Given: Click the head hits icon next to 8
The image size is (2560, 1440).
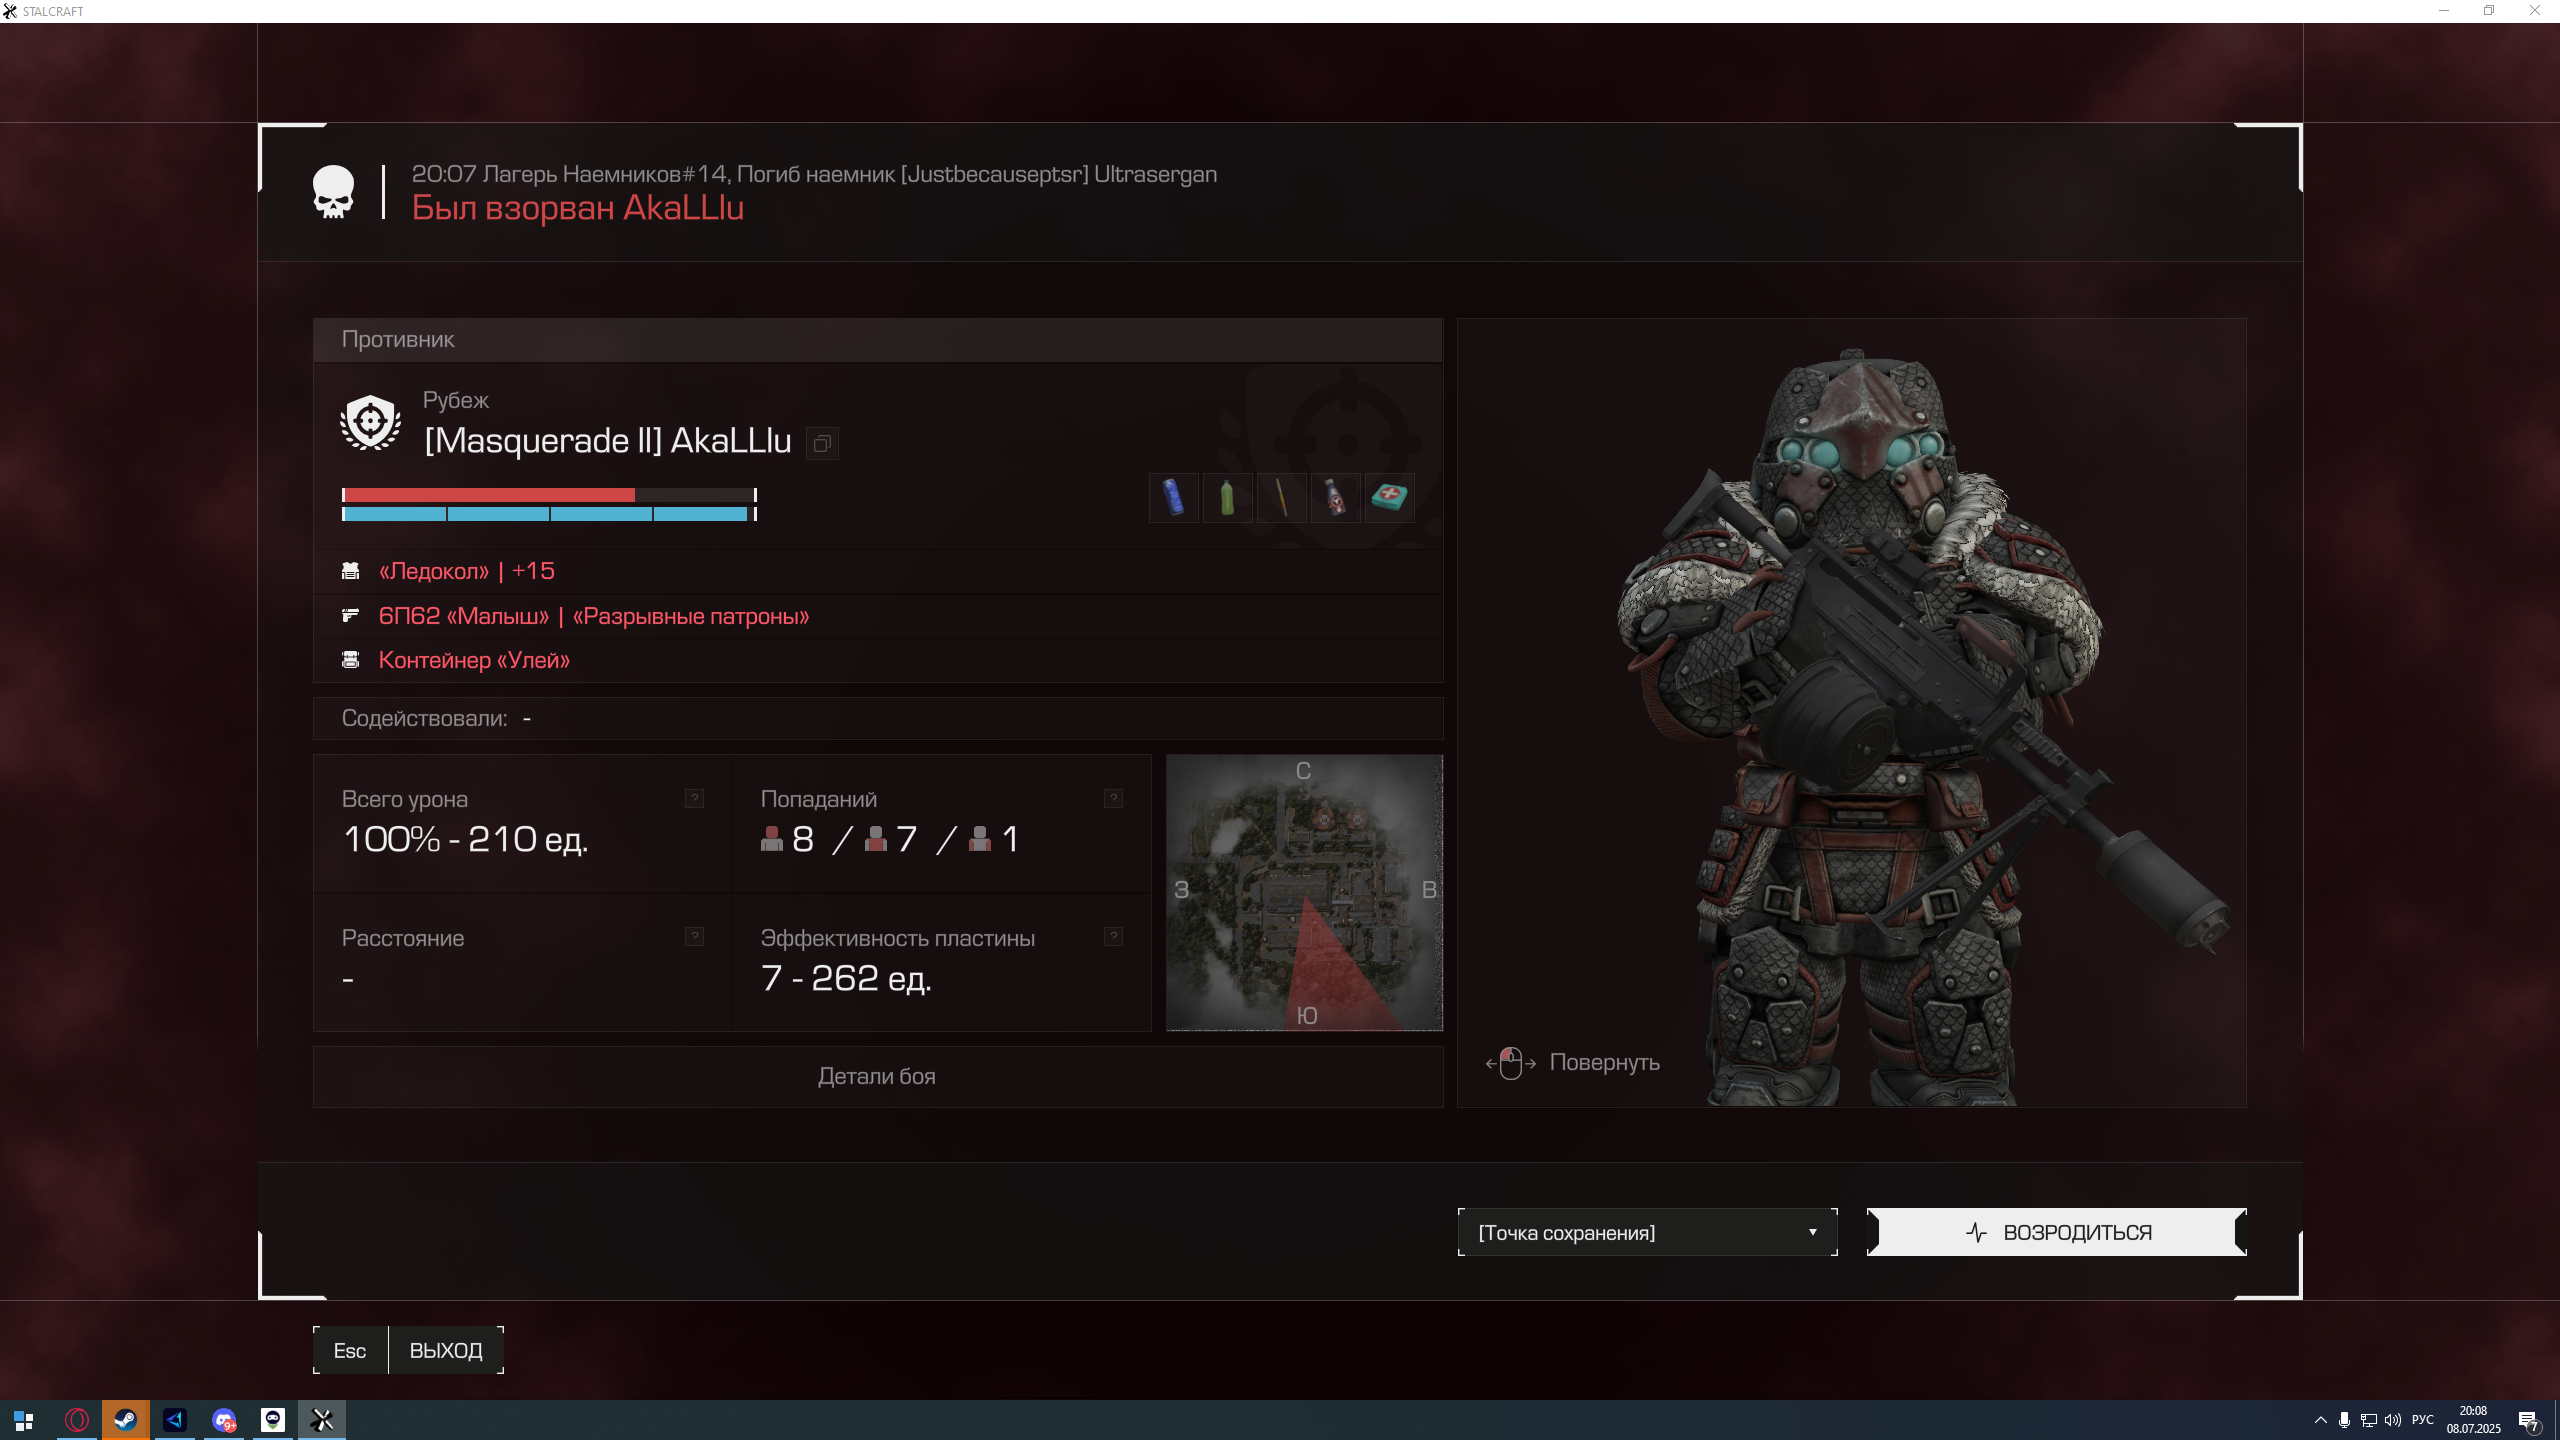Looking at the screenshot, I should point(771,839).
